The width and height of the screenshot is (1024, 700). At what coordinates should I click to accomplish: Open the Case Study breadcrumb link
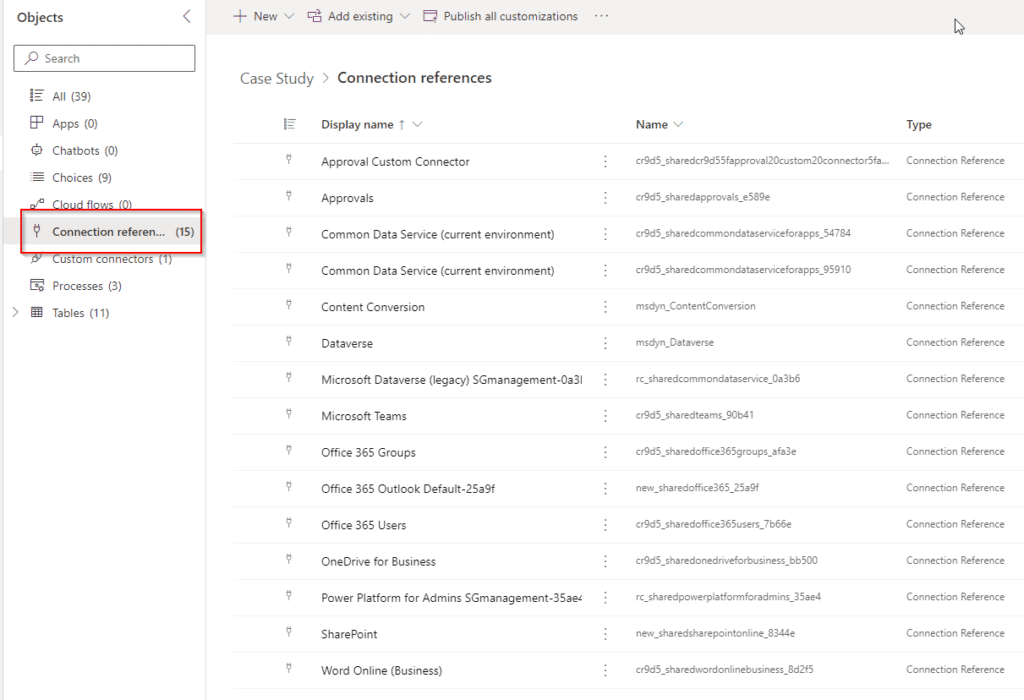[x=277, y=78]
